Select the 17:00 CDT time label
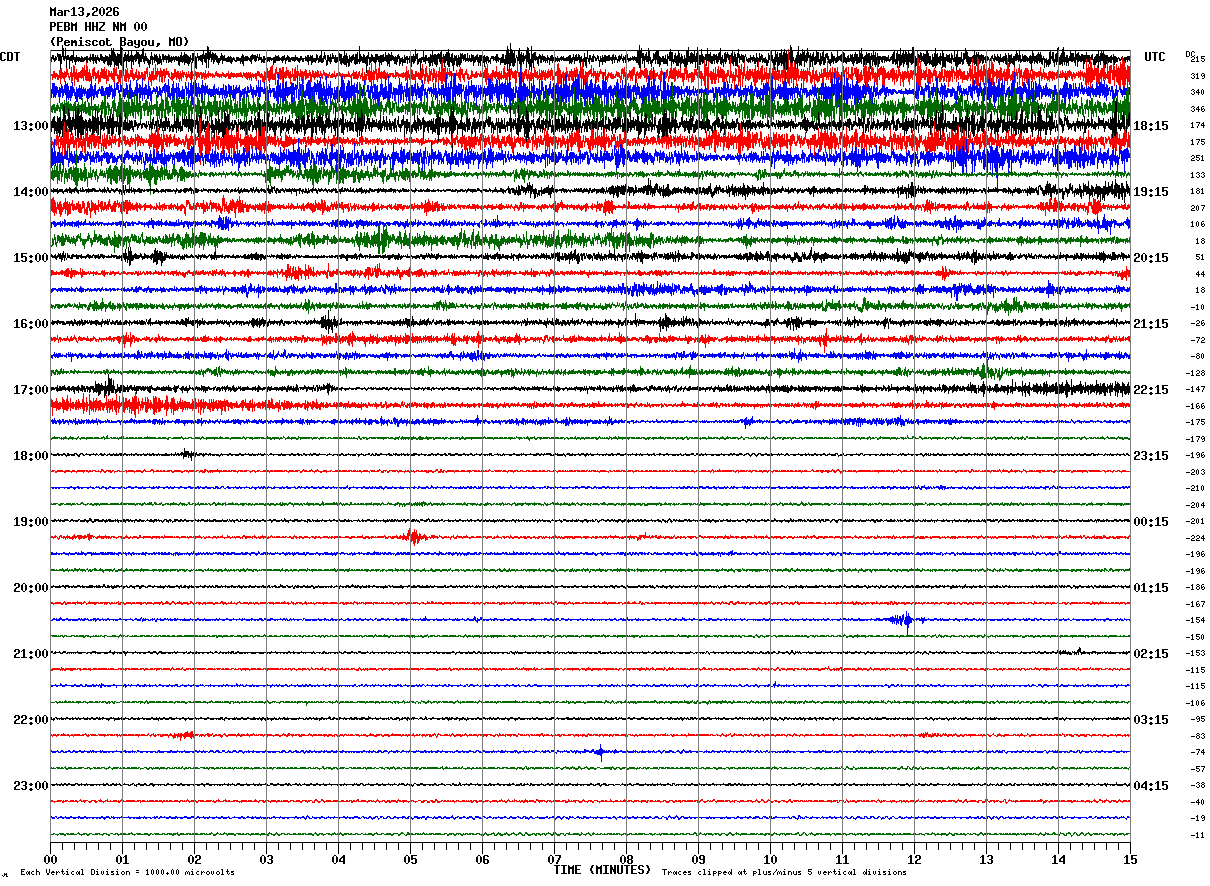Image resolution: width=1210 pixels, height=886 pixels. [31, 390]
